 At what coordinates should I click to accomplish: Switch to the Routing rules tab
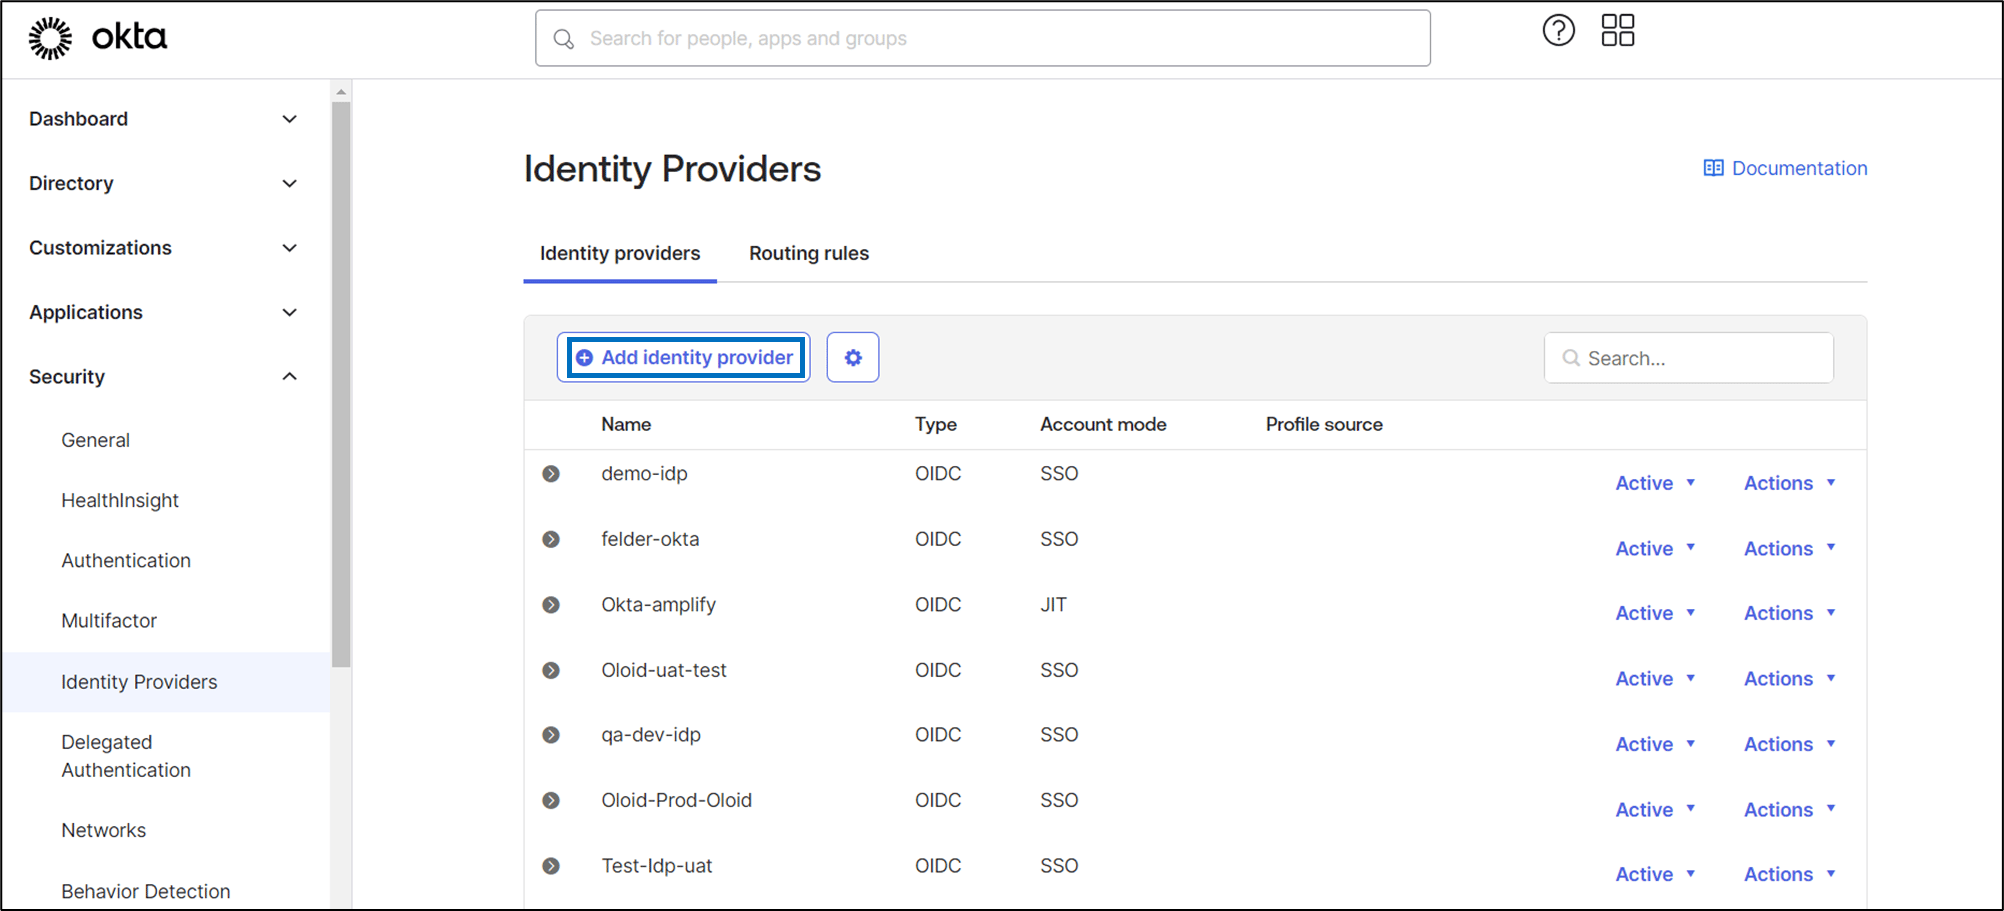coord(809,253)
